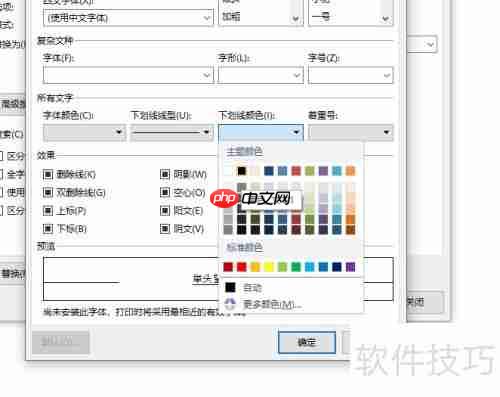Screen dimensions: 500x397
Task: Select 一号 in font size list
Action: 321,16
